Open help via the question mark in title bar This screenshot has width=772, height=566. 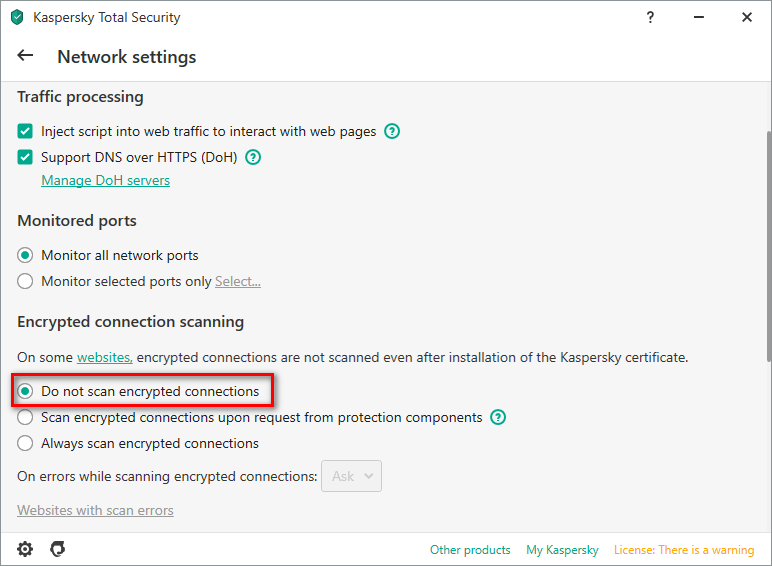[650, 18]
